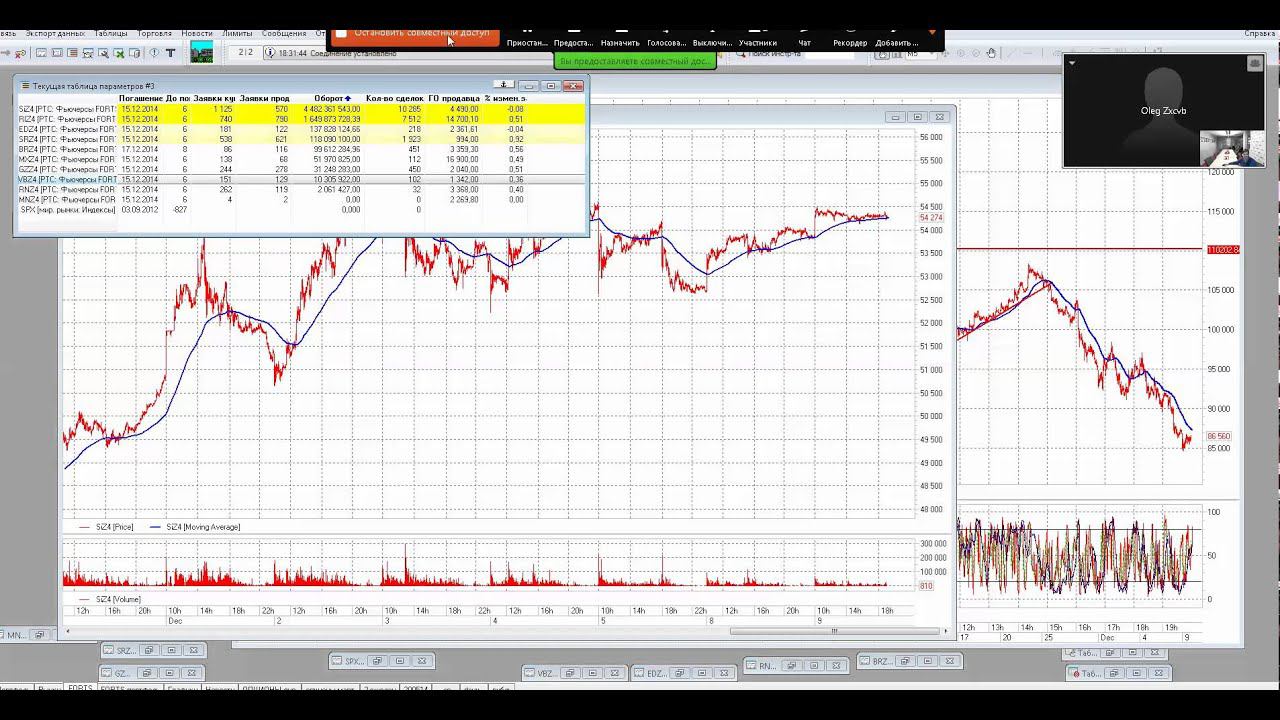Click Добавить in the sharing bar

pyautogui.click(x=896, y=38)
